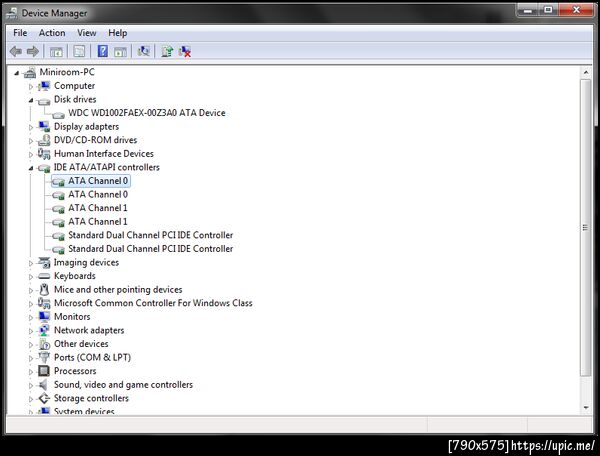The width and height of the screenshot is (600, 456).
Task: Click the vertical scrollbar up arrow
Action: (586, 72)
